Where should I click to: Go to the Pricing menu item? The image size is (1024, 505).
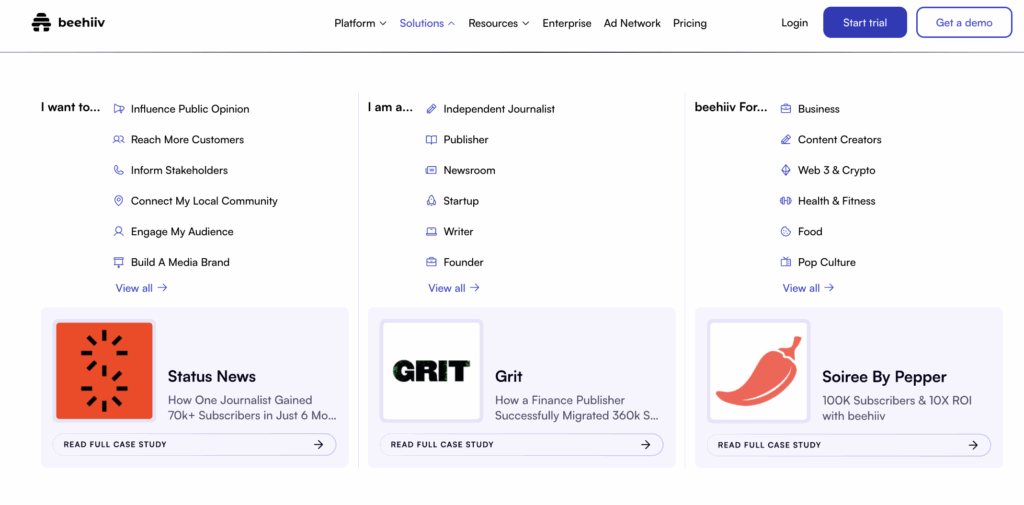pos(689,23)
